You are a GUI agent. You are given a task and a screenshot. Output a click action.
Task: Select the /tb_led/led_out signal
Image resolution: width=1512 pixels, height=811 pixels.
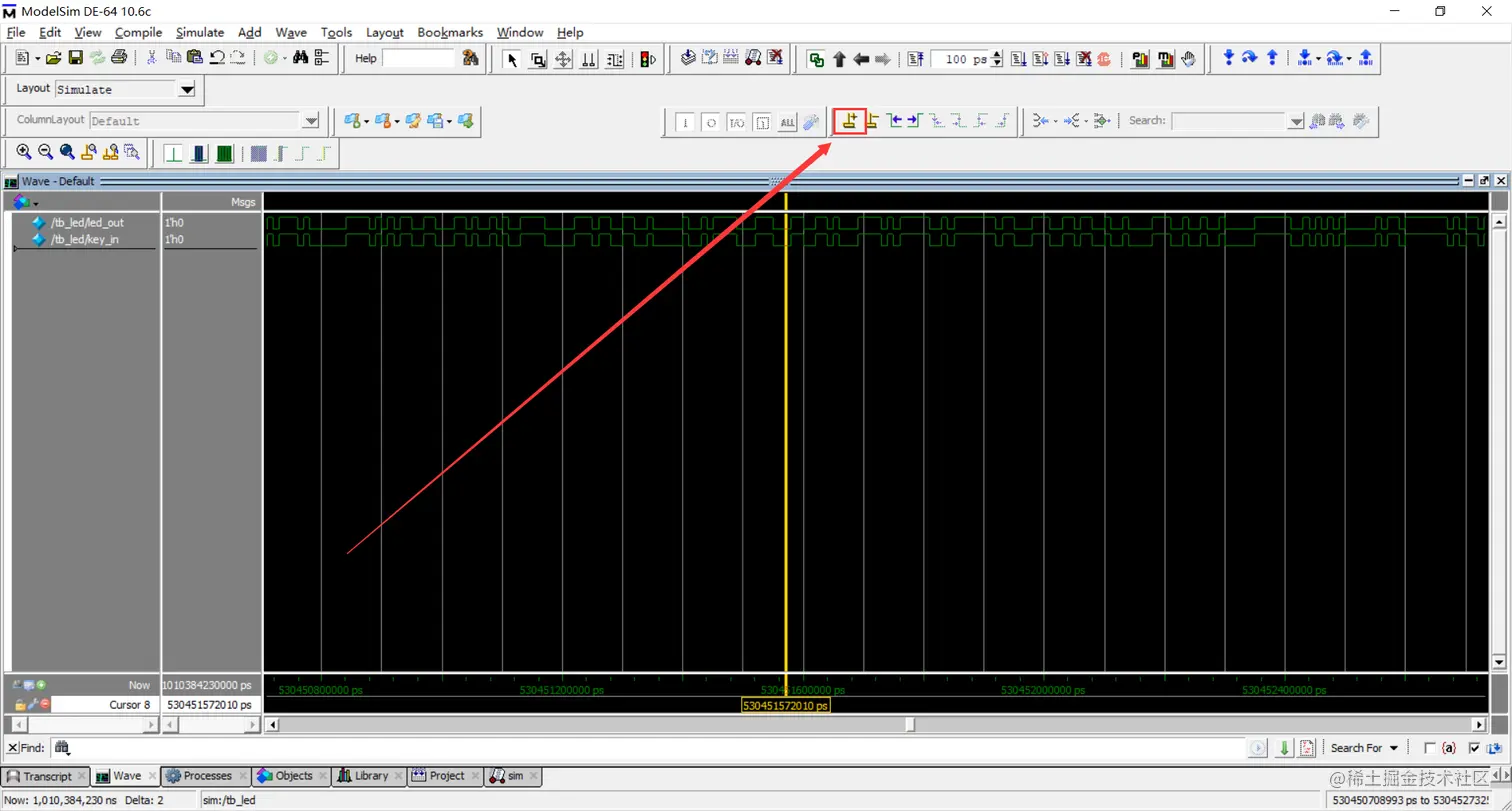87,222
